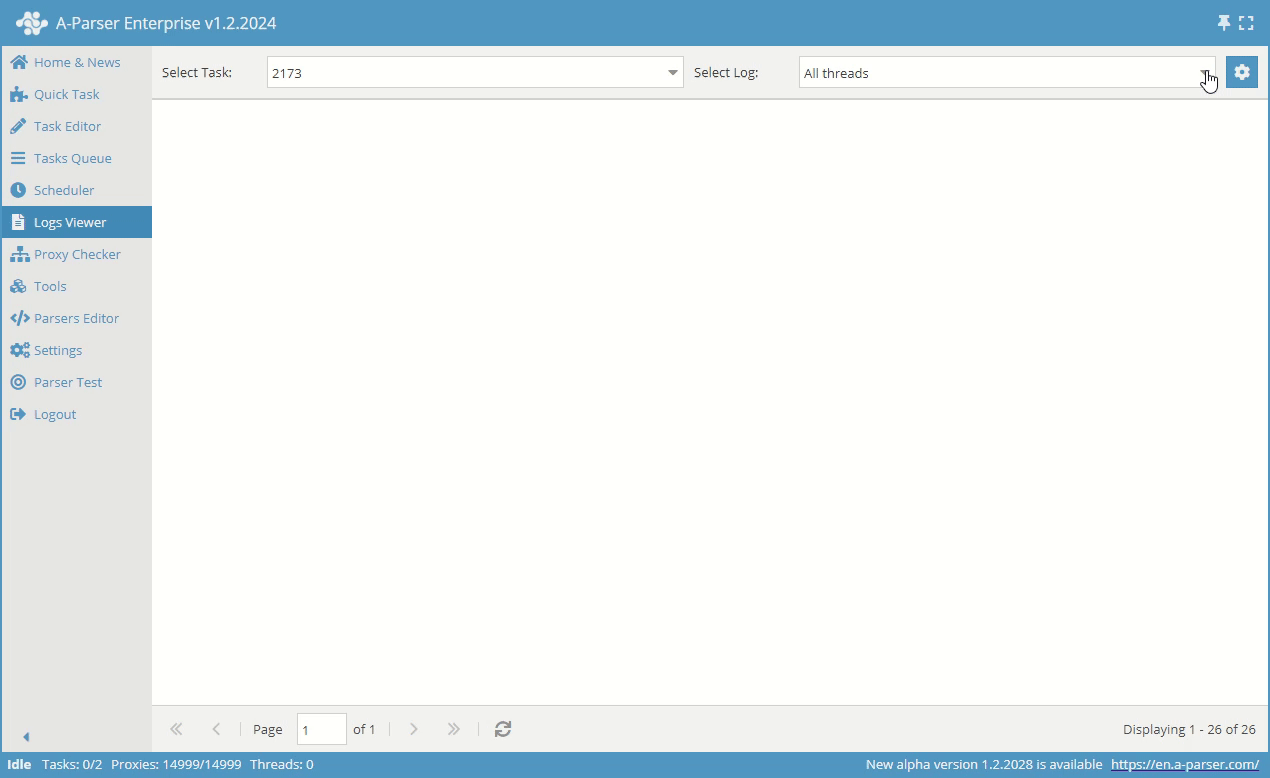Viewport: 1270px width, 778px height.
Task: Collapse the left sidebar arrow
Action: click(x=26, y=736)
